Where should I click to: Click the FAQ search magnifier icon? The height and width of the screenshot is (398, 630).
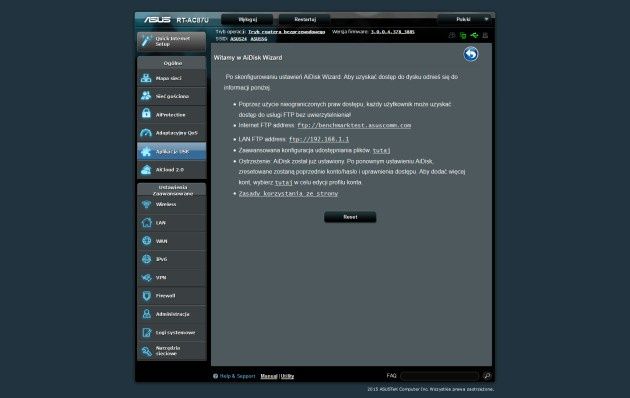point(487,376)
